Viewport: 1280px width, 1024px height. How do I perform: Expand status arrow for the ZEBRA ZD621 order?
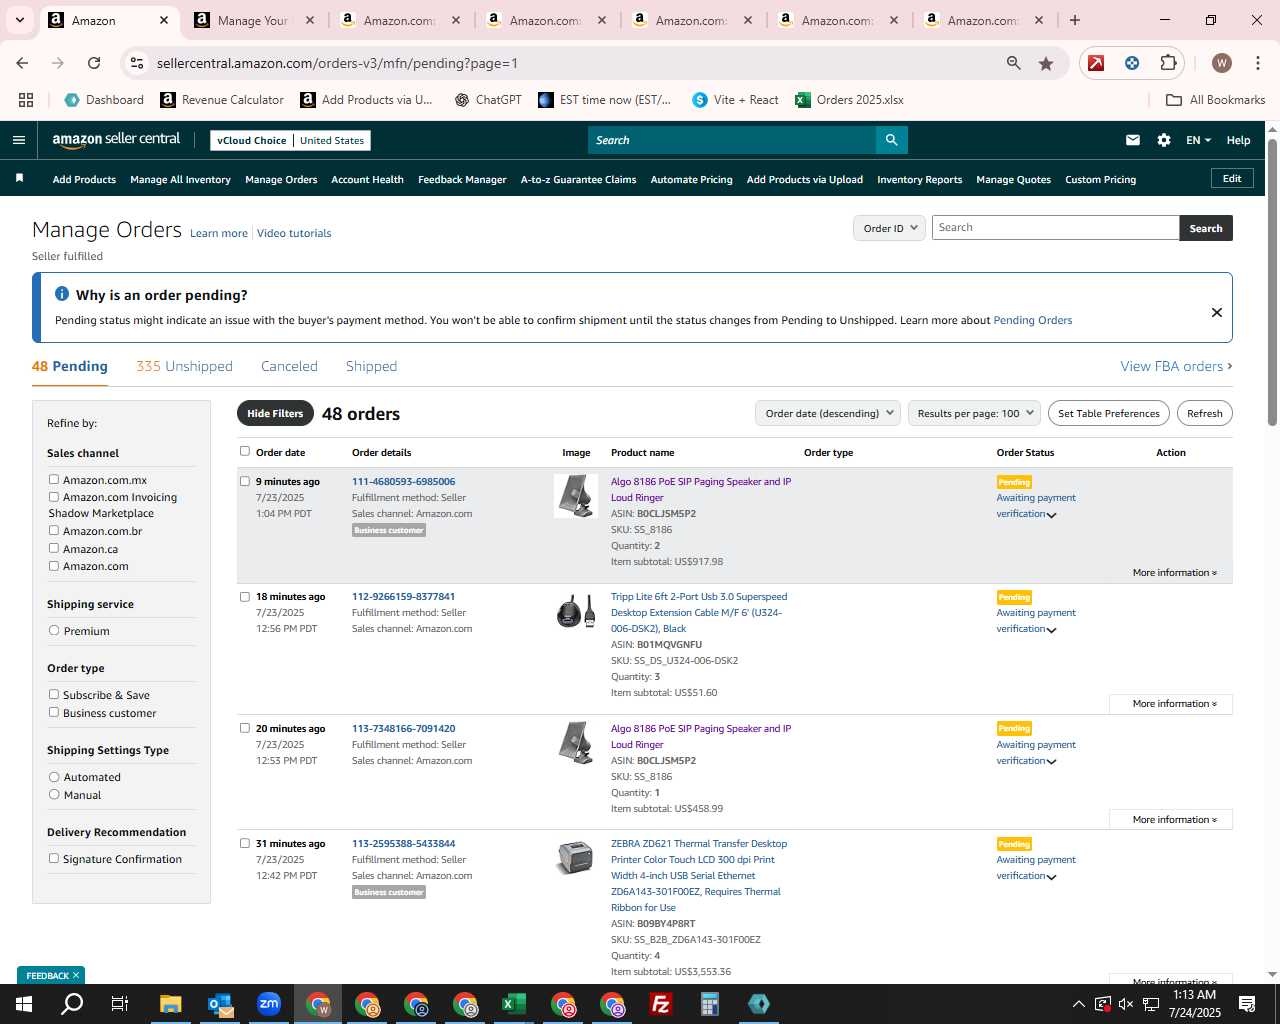1051,877
